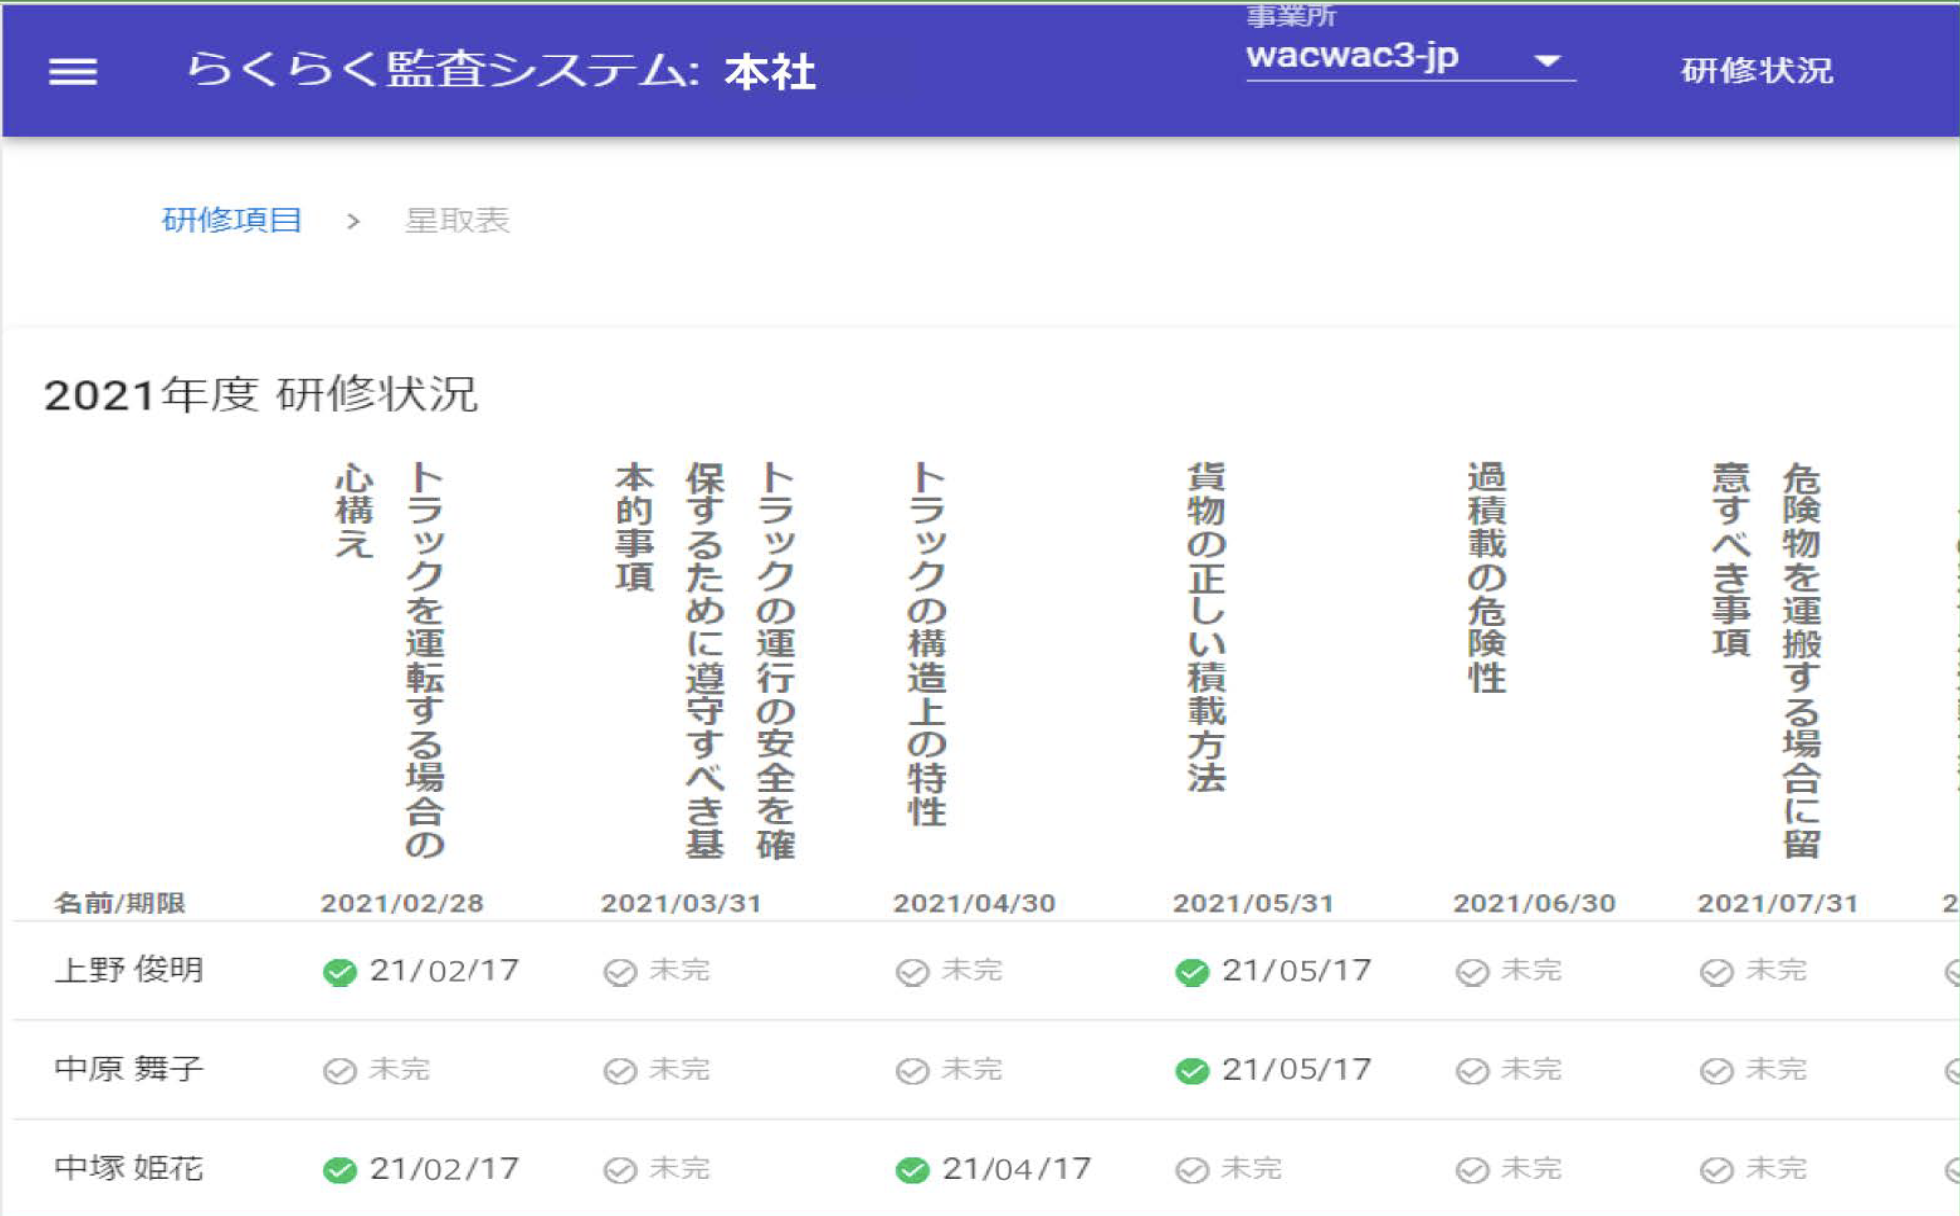The image size is (1960, 1216).
Task: Select 星取表 breadcrumb item
Action: click(457, 221)
